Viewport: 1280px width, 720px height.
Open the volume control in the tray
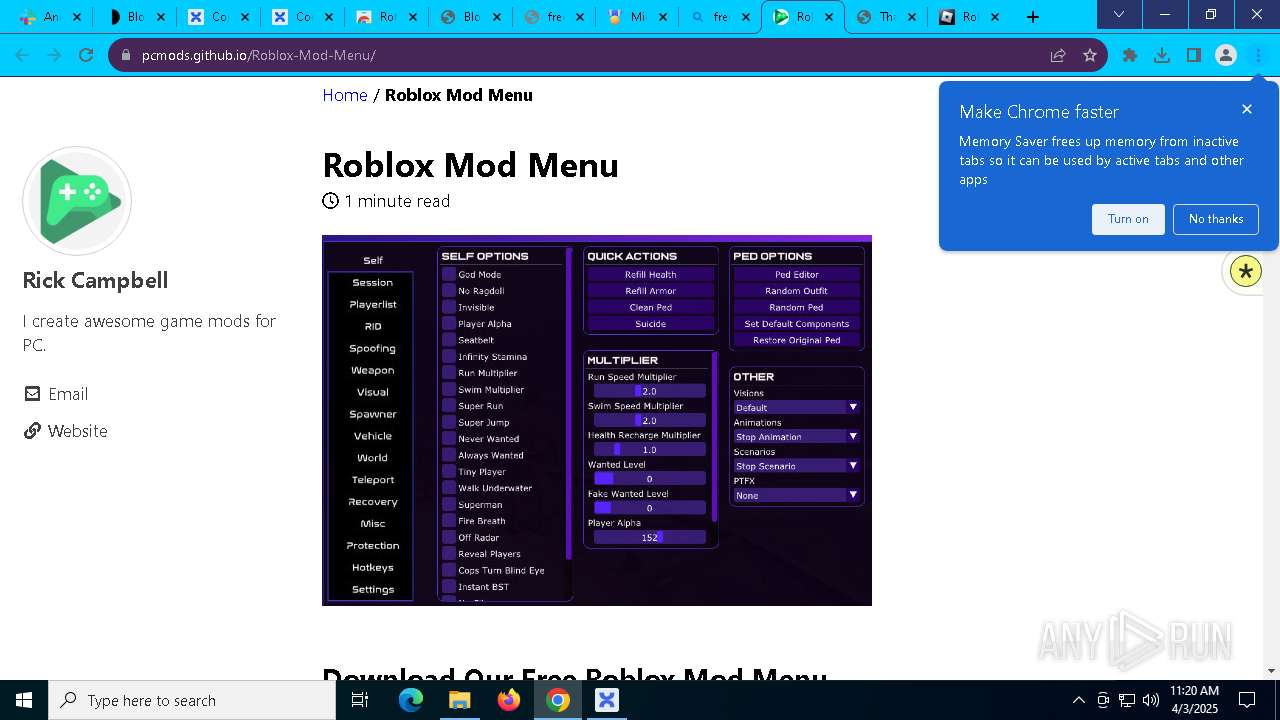1151,700
